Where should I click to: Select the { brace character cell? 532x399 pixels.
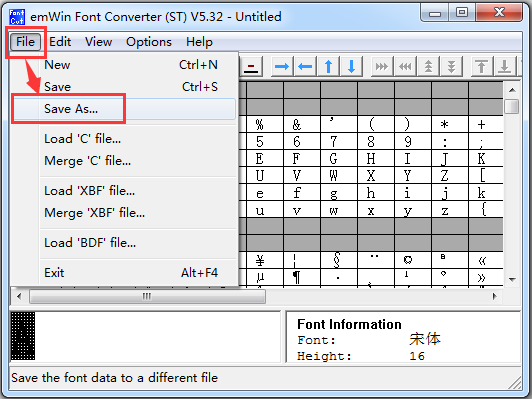(x=486, y=210)
